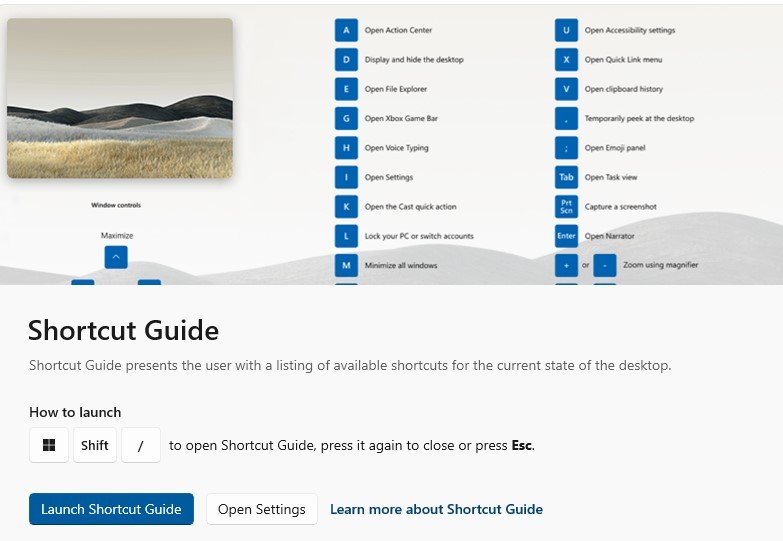Click the 'Shortcut Guide' title heading
Image resolution: width=783 pixels, height=541 pixels.
click(x=123, y=330)
